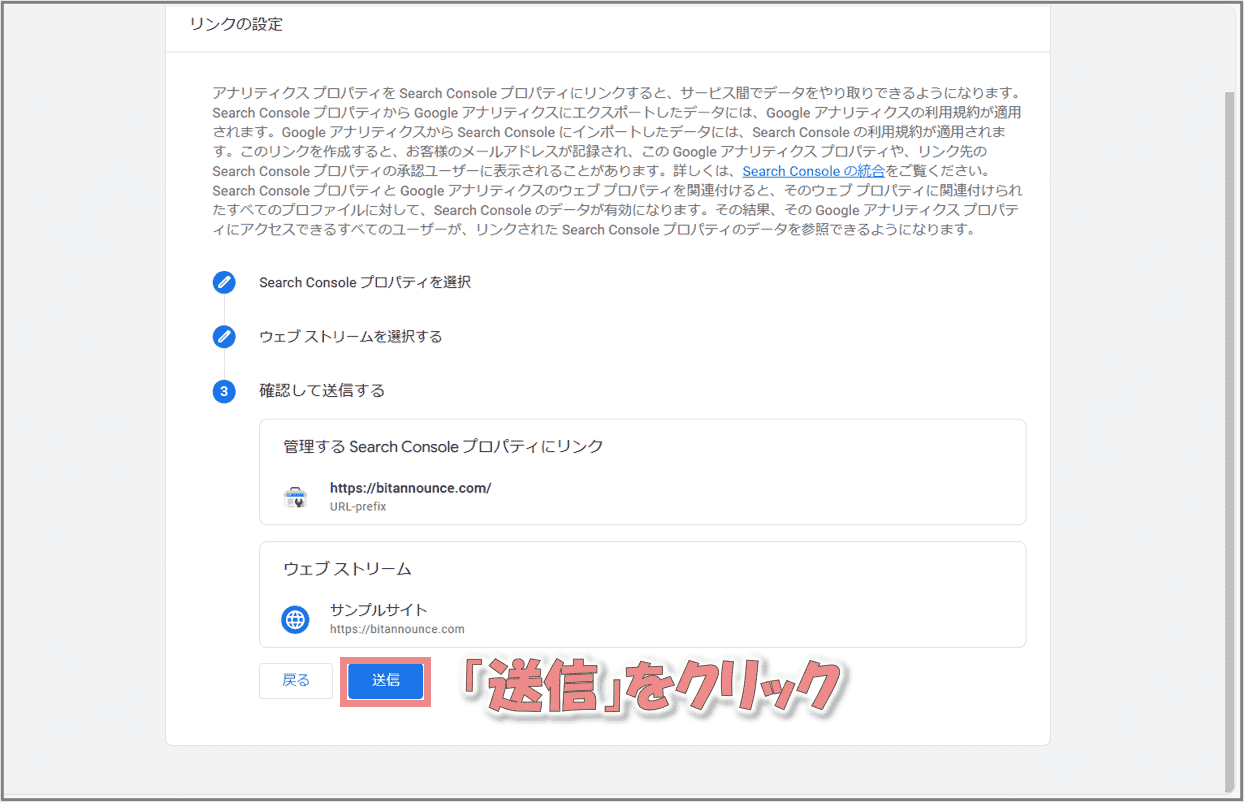The width and height of the screenshot is (1244, 802).
Task: Click the https://bitannounce.com/ property URL
Action: click(410, 488)
